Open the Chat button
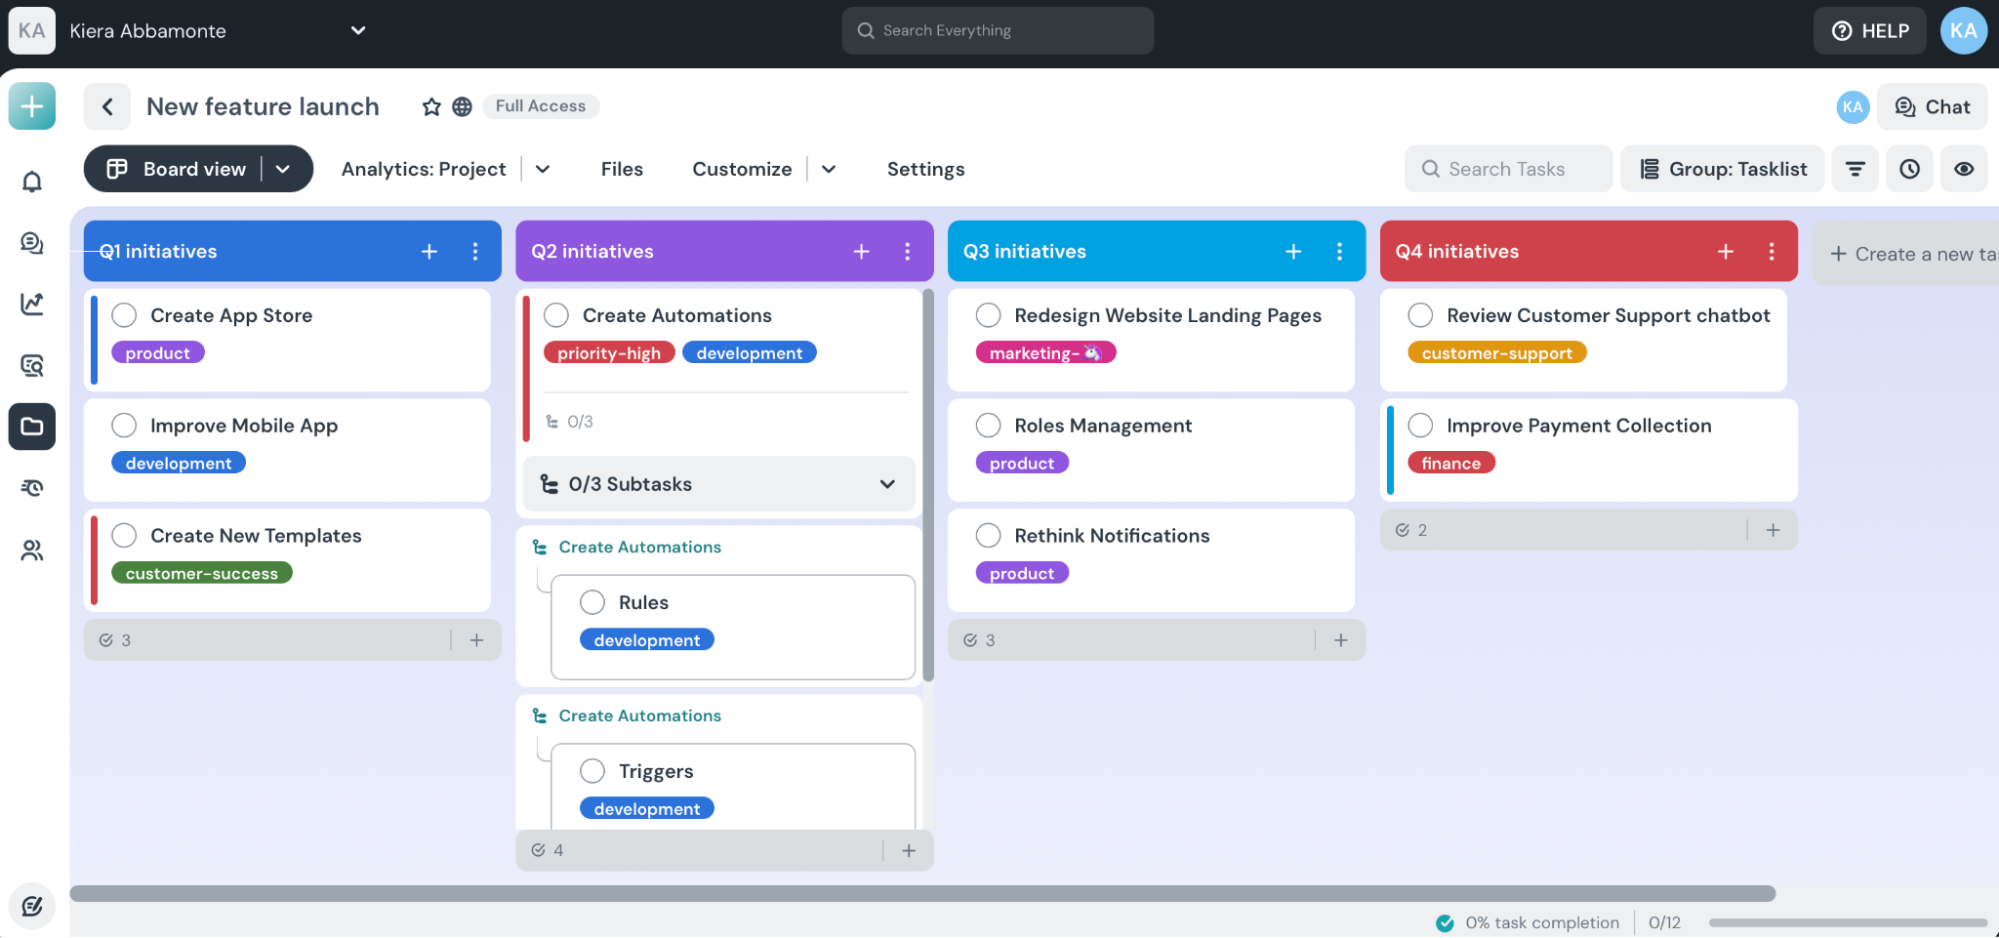The image size is (1999, 938). click(1932, 107)
